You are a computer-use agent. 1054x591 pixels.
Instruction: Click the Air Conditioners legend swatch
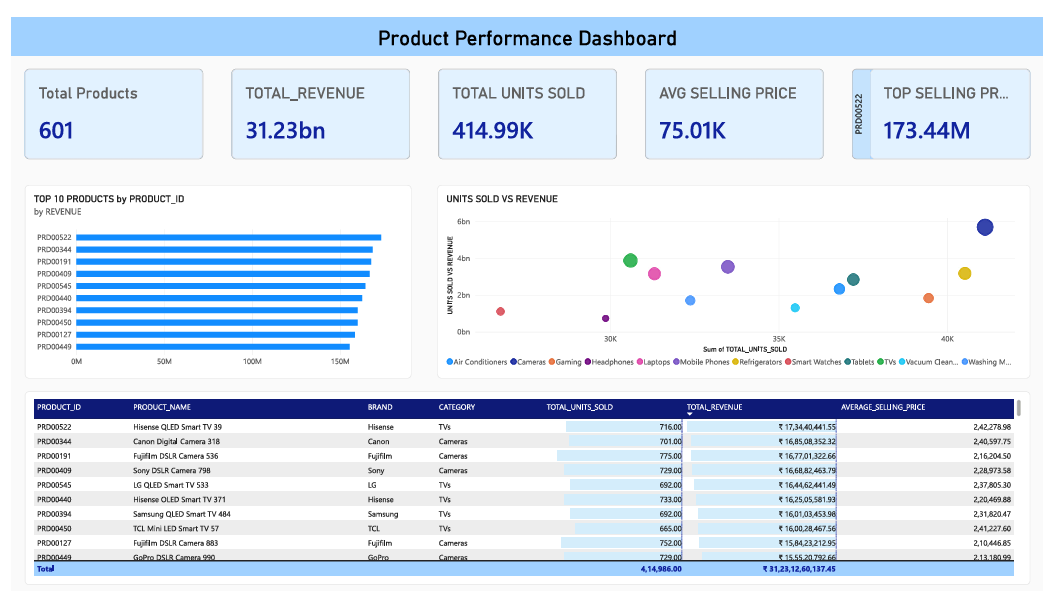pyautogui.click(x=450, y=362)
